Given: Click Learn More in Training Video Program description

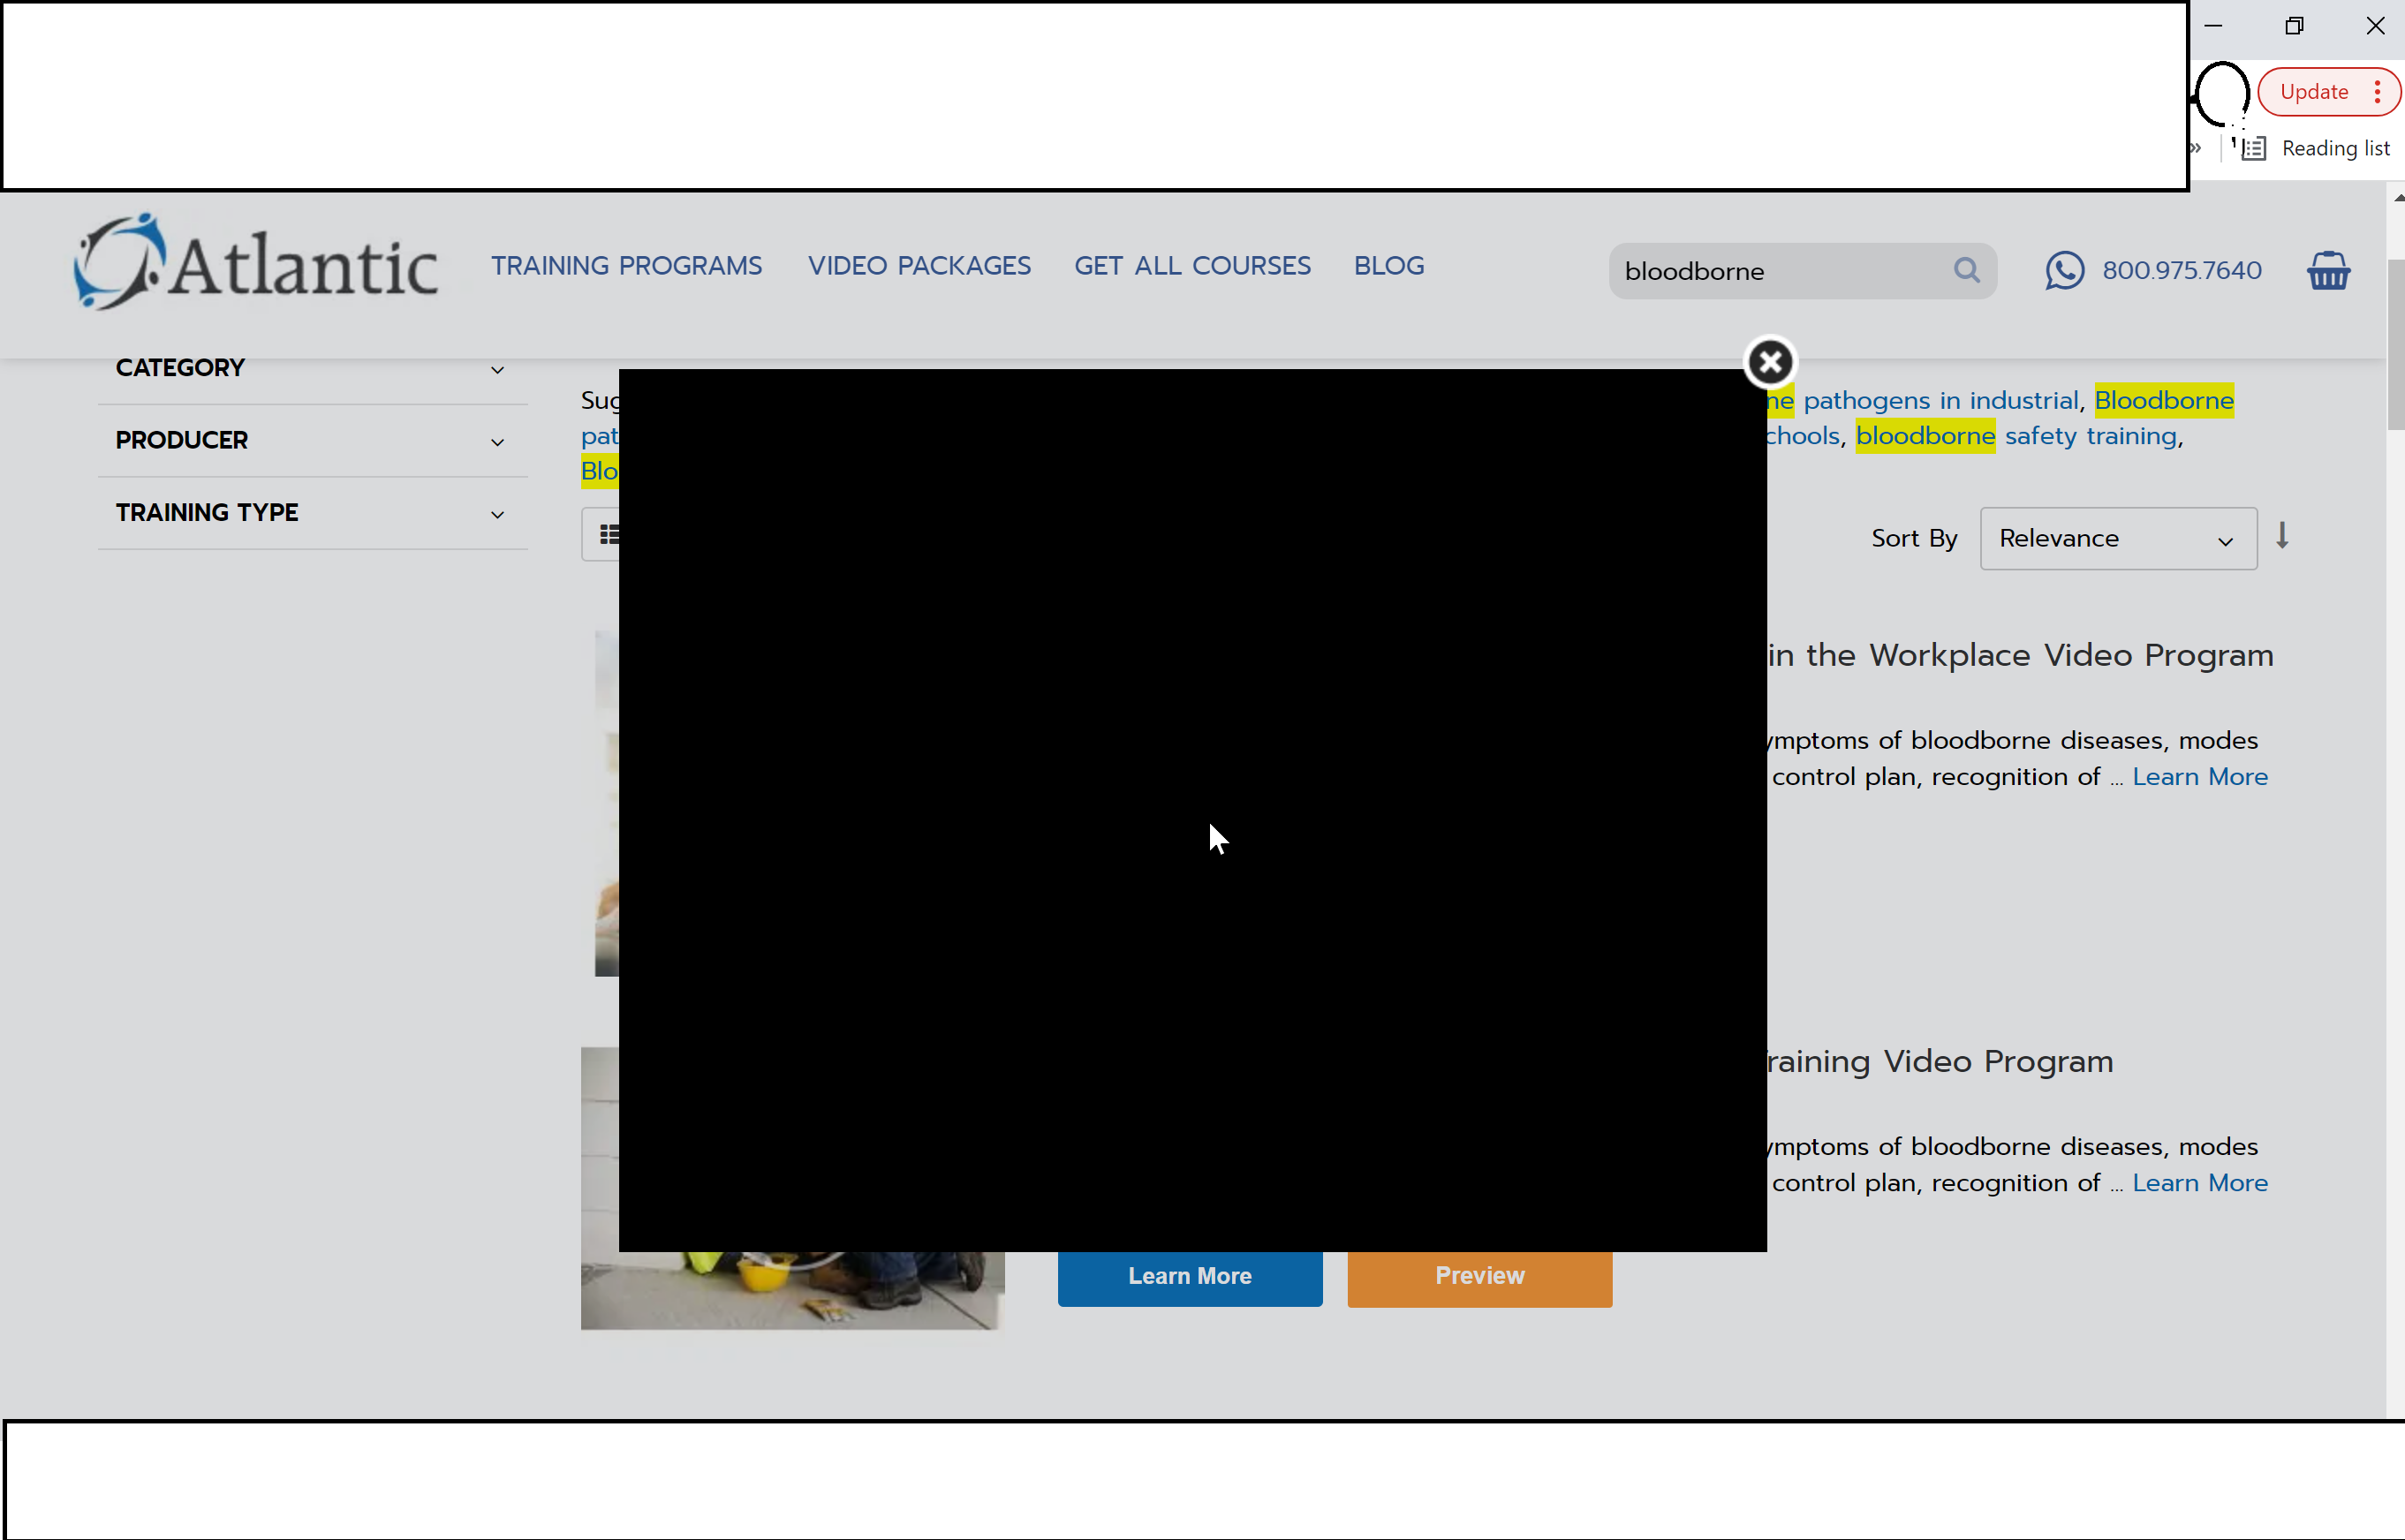Looking at the screenshot, I should [x=2200, y=1183].
